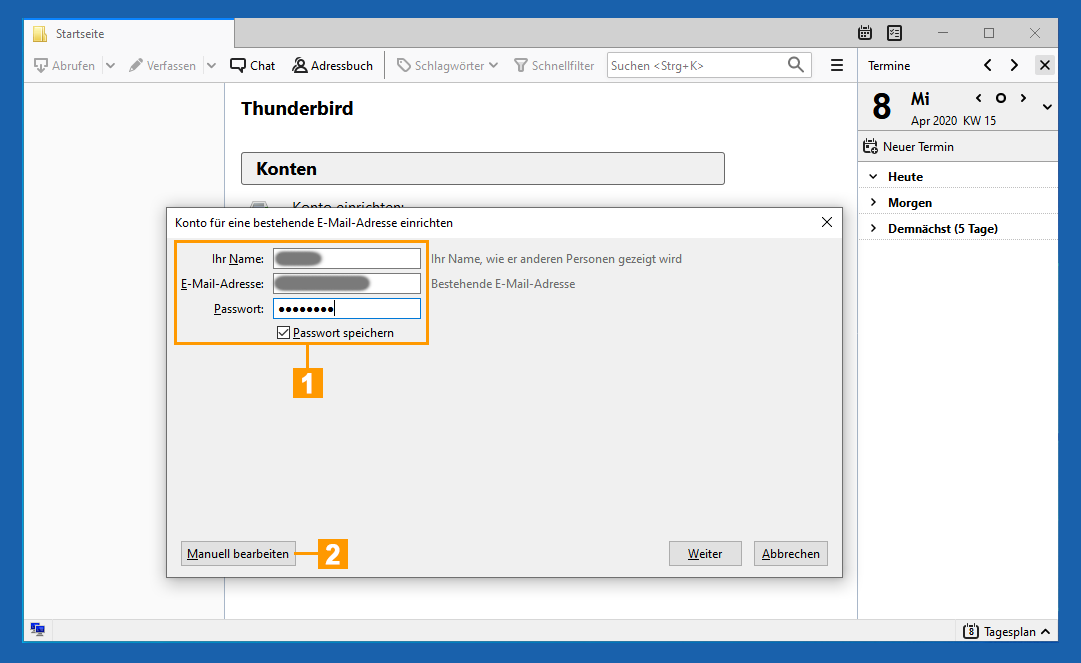
Task: Switch to the Startseite tab
Action: coord(80,34)
